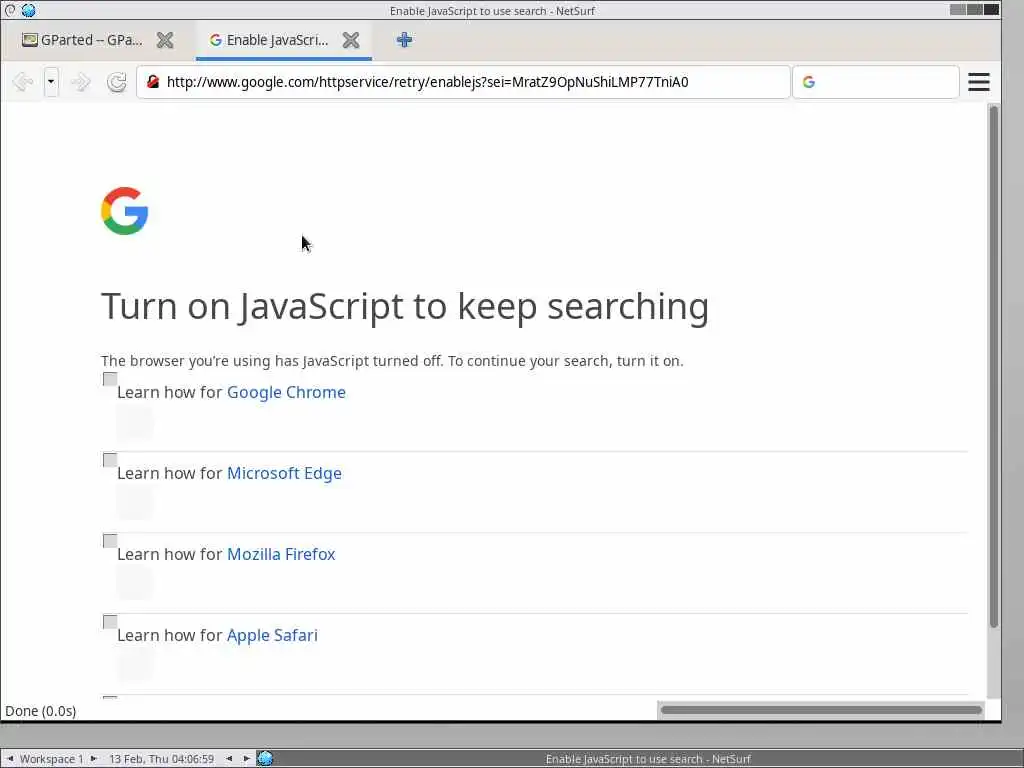The height and width of the screenshot is (768, 1024).
Task: Click the Workspace 1 label in taskbar
Action: [52, 759]
